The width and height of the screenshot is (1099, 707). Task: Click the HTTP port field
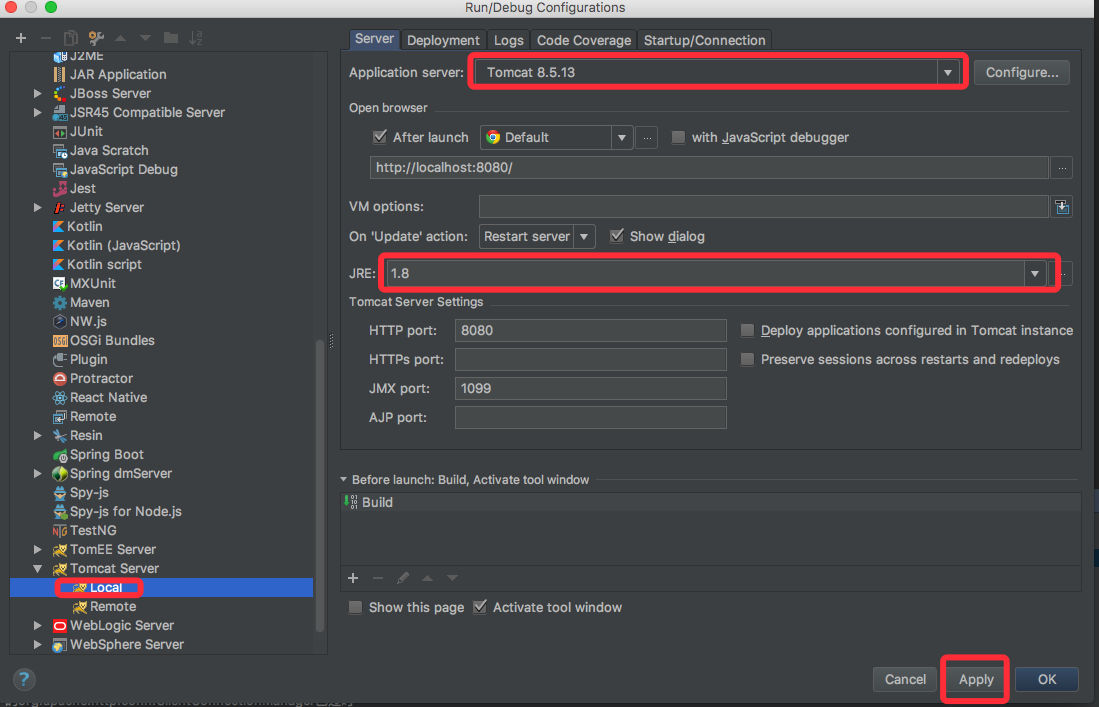pos(590,330)
